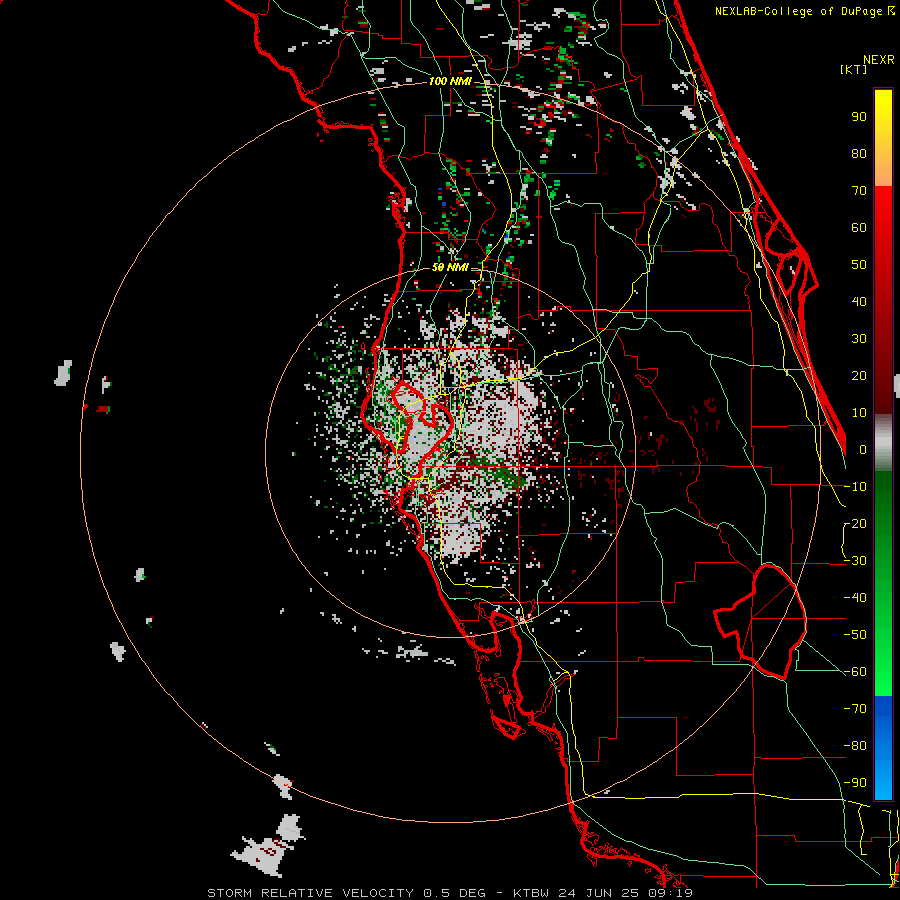Pick the "50" scale label
The height and width of the screenshot is (900, 900).
(x=859, y=265)
